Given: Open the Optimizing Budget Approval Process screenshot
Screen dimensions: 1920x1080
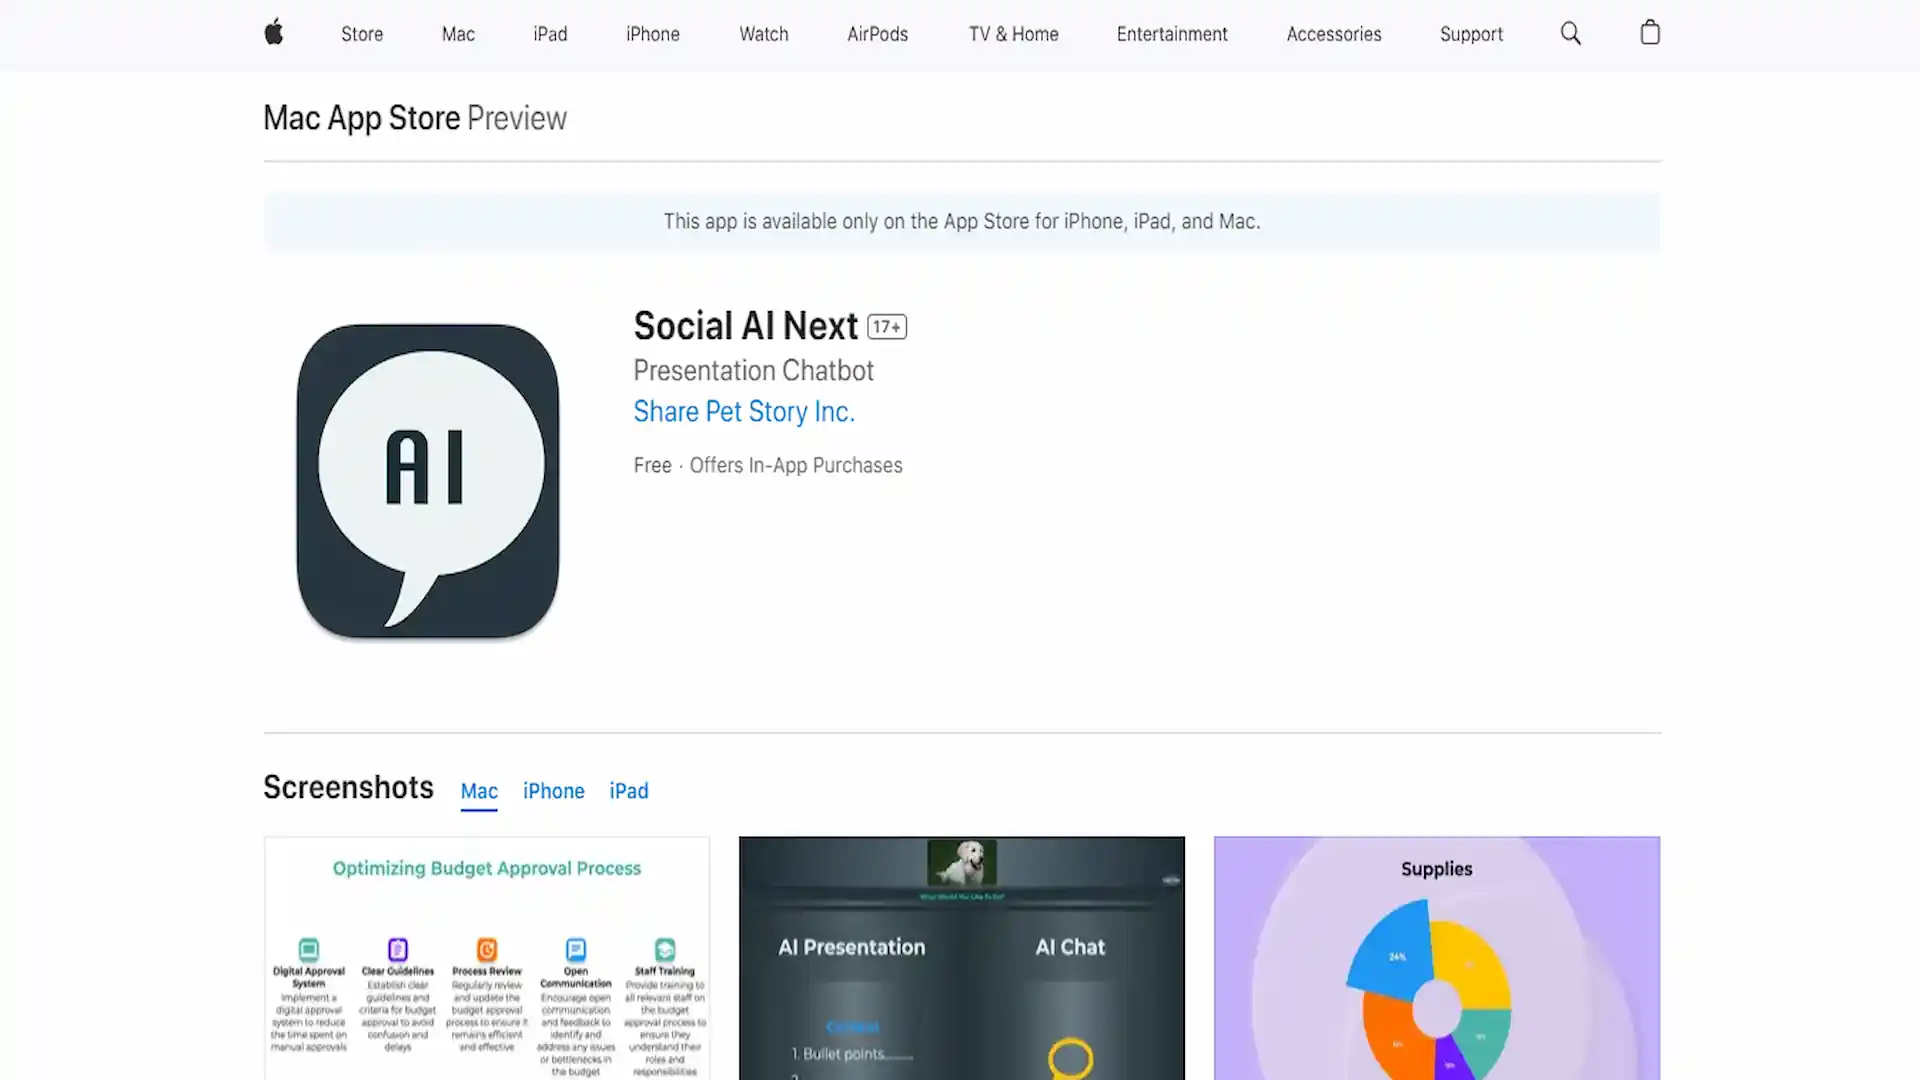Looking at the screenshot, I should point(487,958).
